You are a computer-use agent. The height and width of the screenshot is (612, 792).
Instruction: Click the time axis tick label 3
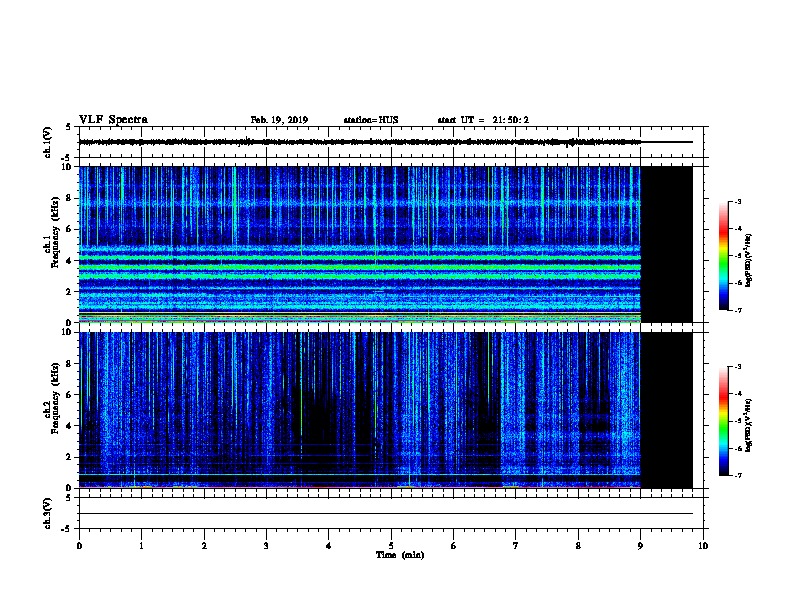click(266, 546)
